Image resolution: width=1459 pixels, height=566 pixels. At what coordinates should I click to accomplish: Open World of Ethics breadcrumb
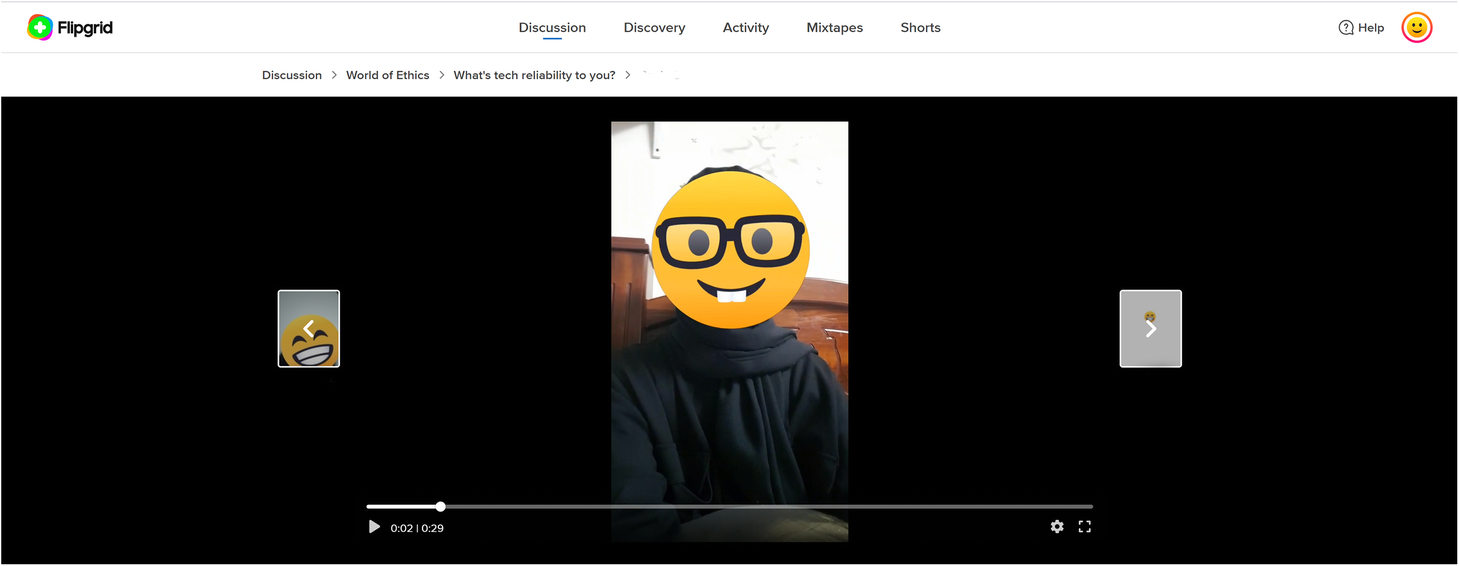(x=387, y=75)
